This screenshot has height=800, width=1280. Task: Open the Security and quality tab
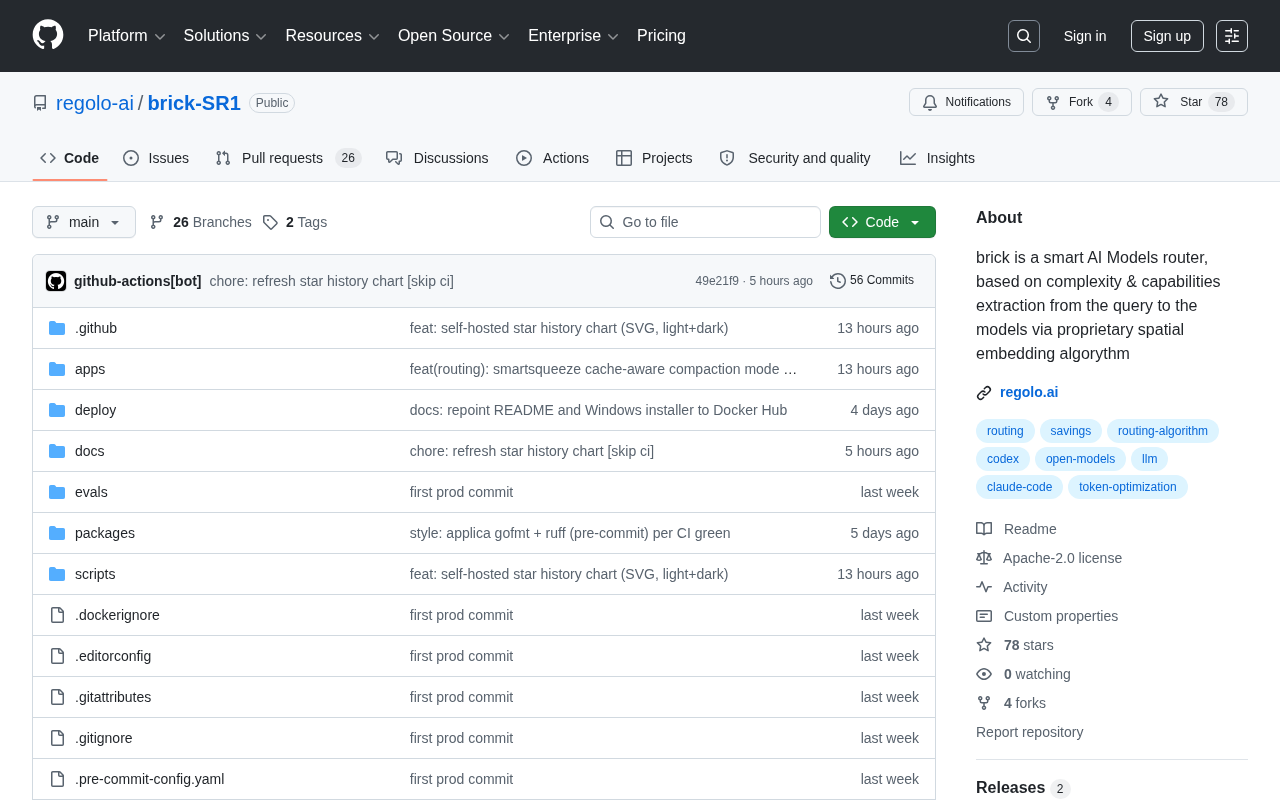pyautogui.click(x=795, y=158)
